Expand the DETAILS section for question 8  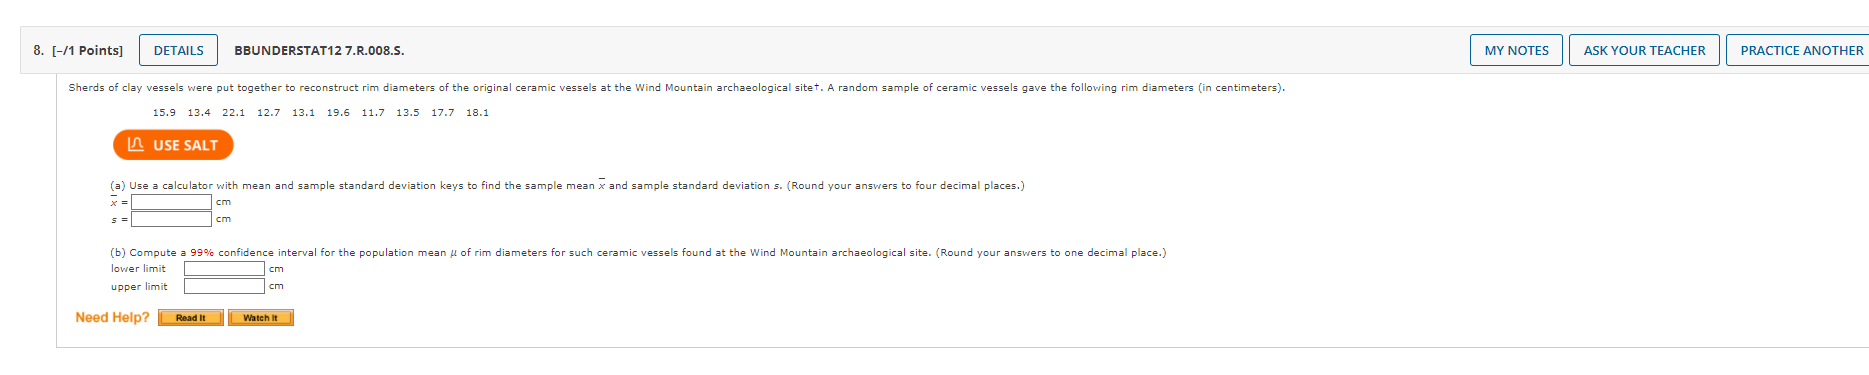[178, 50]
